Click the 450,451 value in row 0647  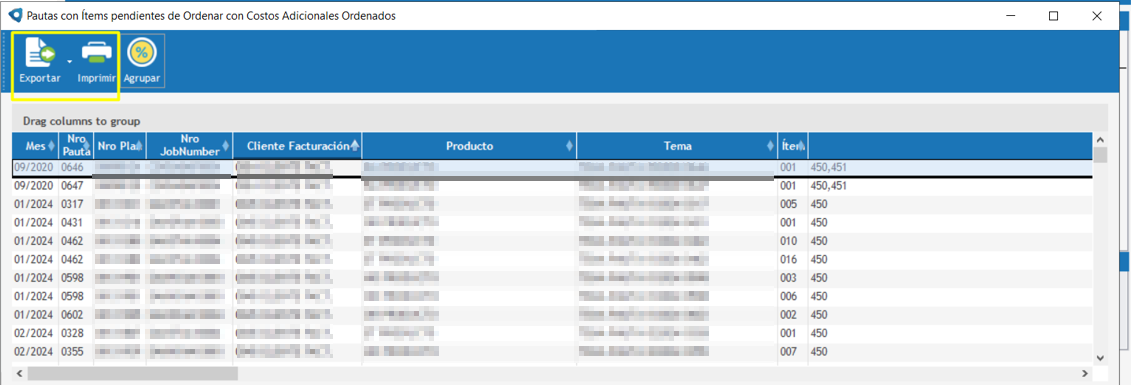coord(829,186)
